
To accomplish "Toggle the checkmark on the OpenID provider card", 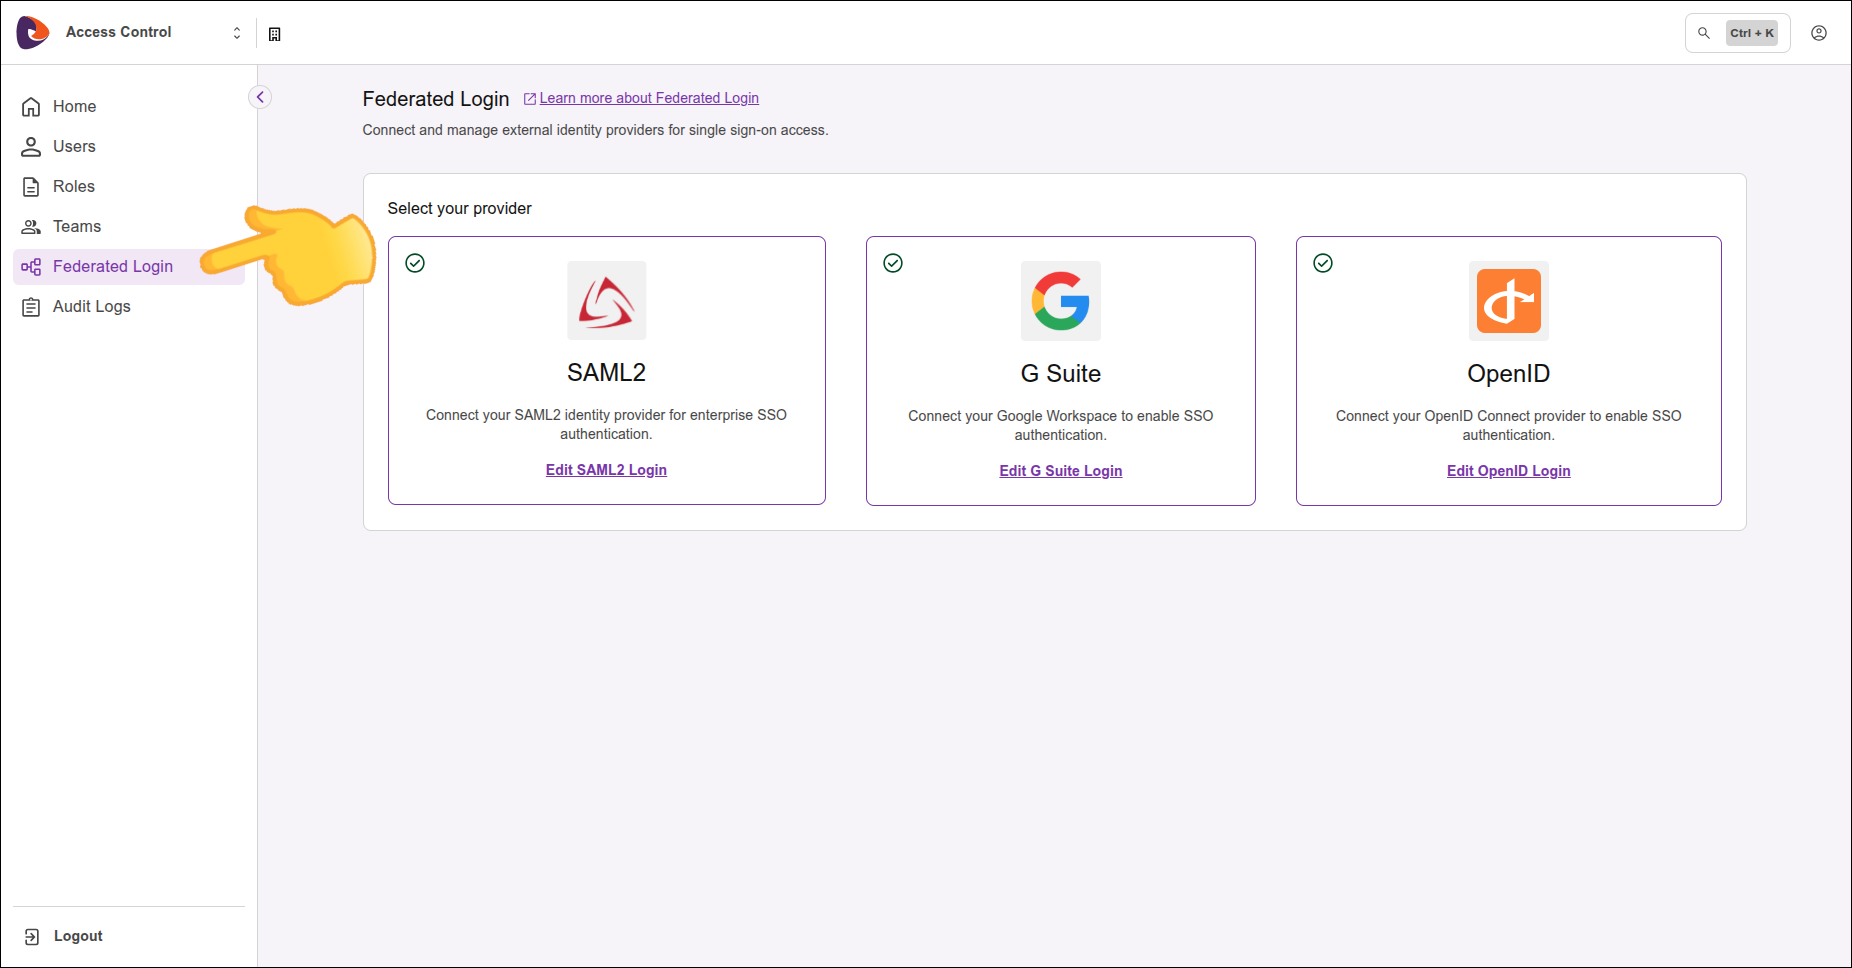I will coord(1323,263).
